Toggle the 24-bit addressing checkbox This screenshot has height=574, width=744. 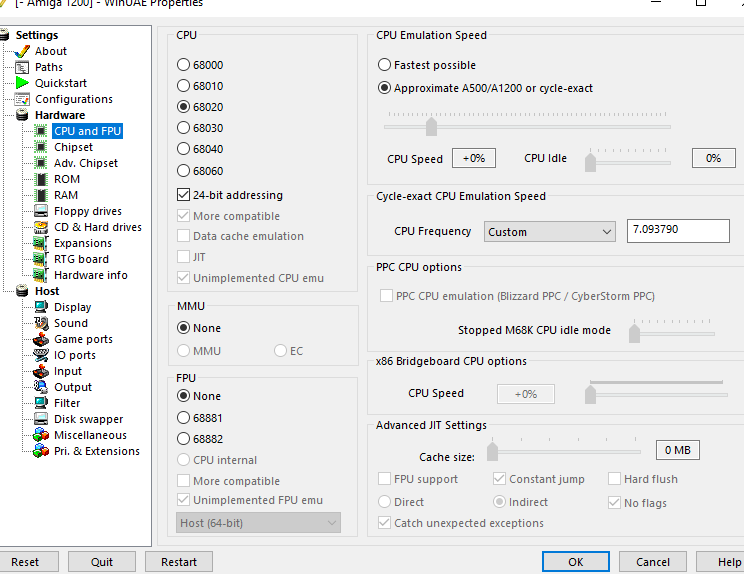coord(183,195)
